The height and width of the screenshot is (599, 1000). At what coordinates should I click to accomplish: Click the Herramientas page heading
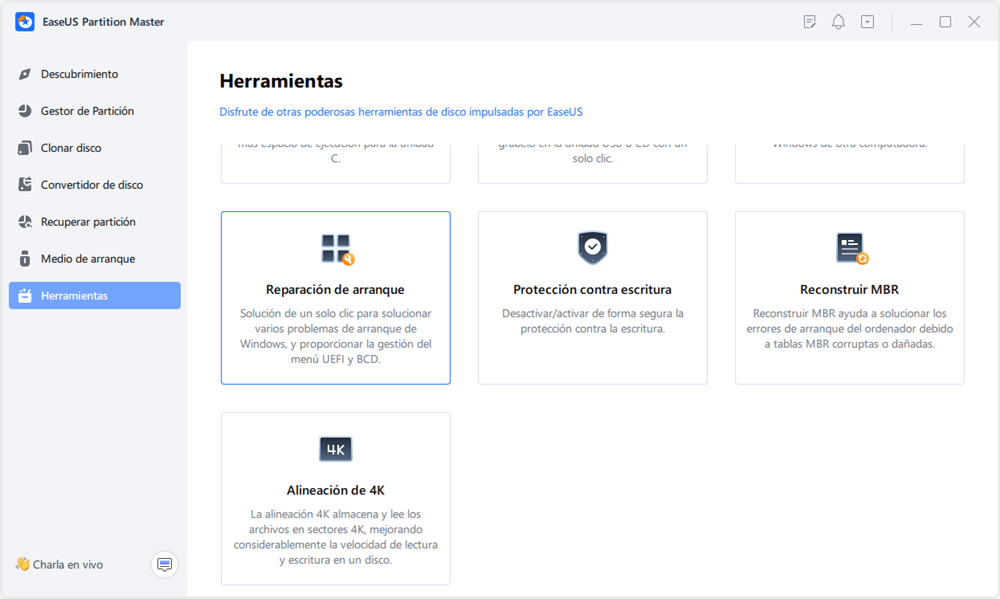click(x=281, y=81)
